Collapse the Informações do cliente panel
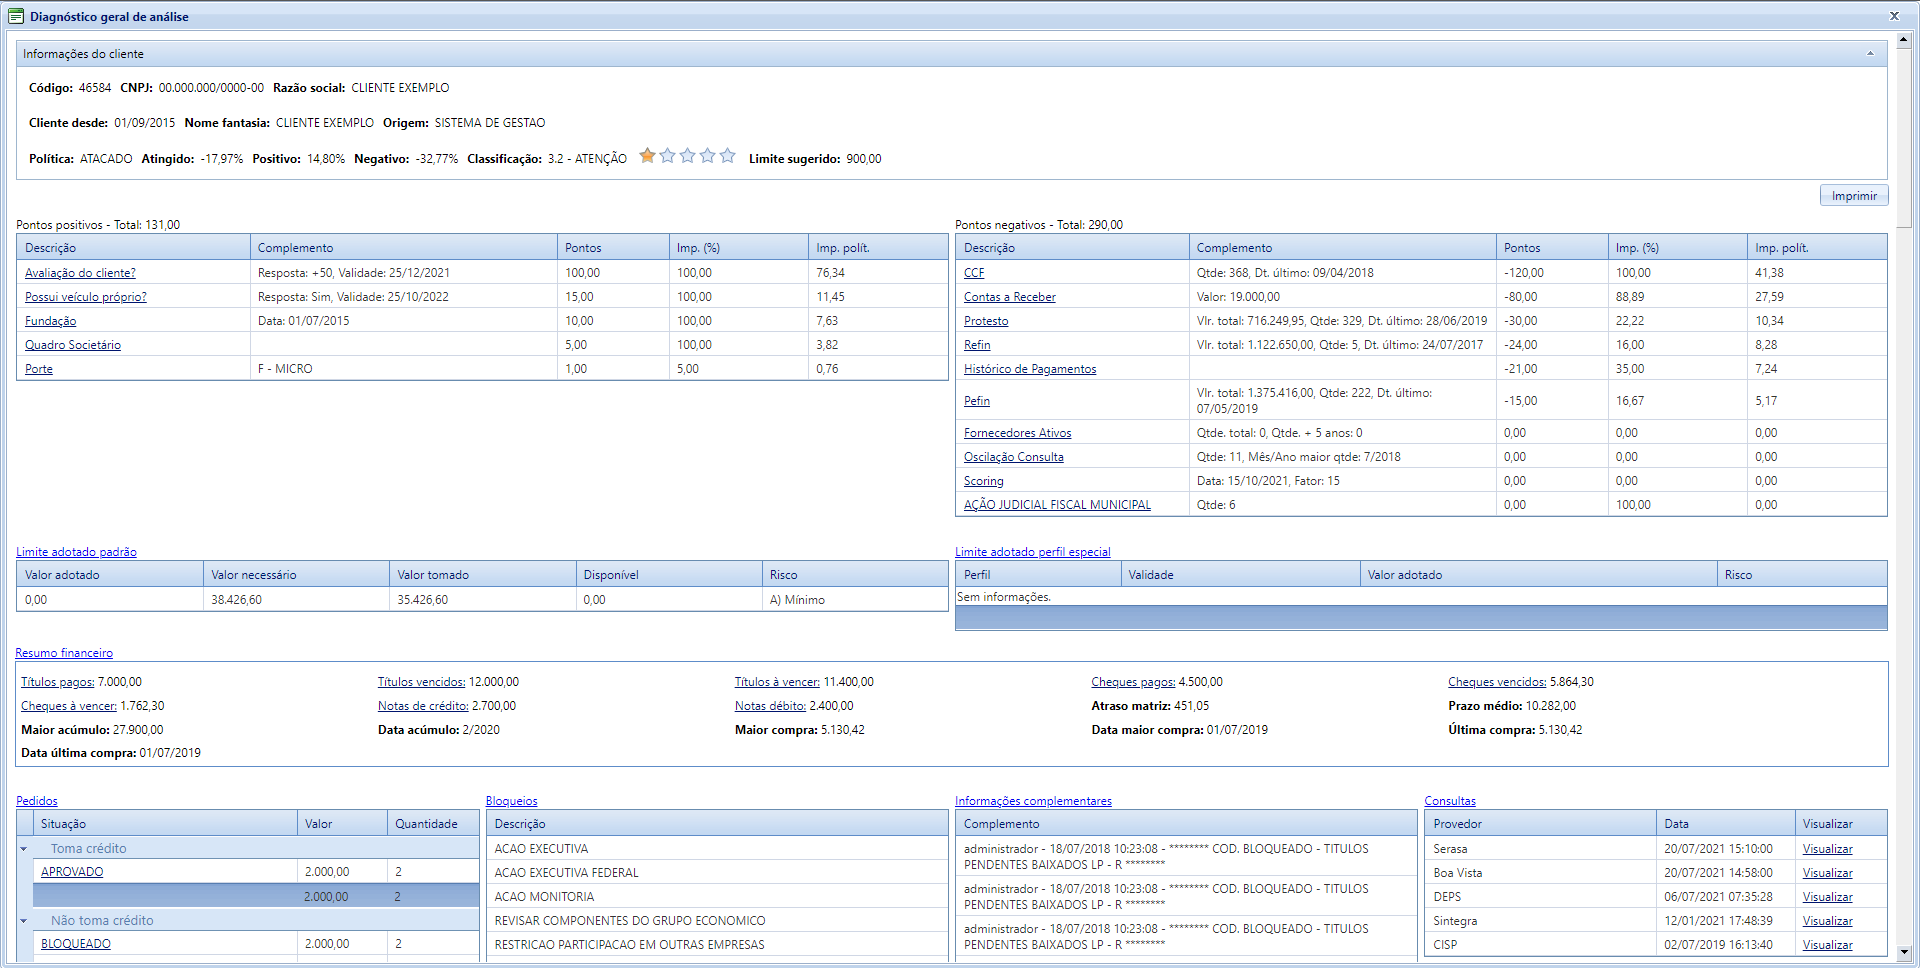The height and width of the screenshot is (968, 1920). (1870, 54)
